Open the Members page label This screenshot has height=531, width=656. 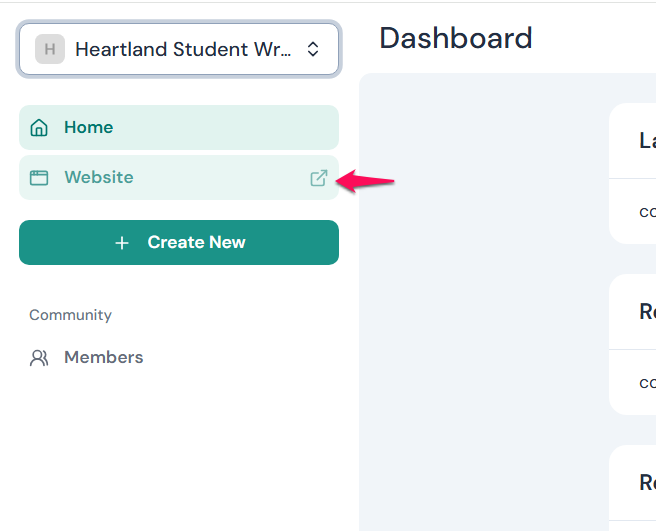[104, 358]
